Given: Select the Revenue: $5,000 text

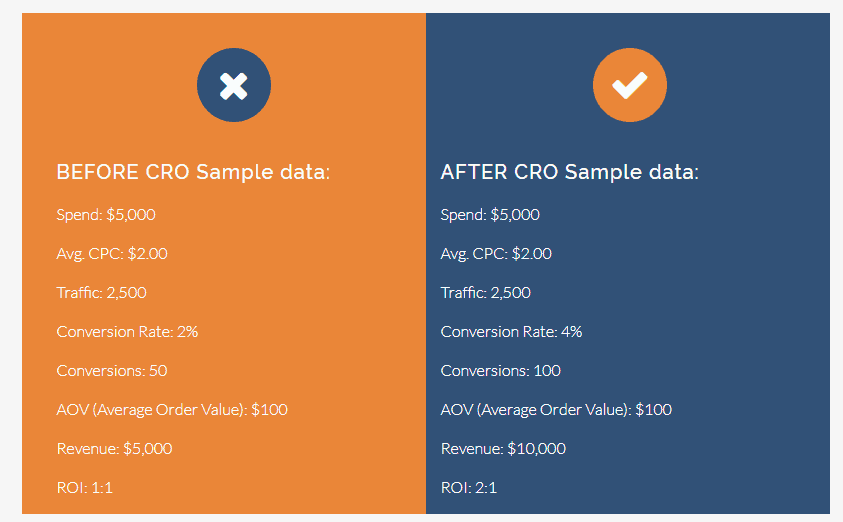Looking at the screenshot, I should (114, 449).
